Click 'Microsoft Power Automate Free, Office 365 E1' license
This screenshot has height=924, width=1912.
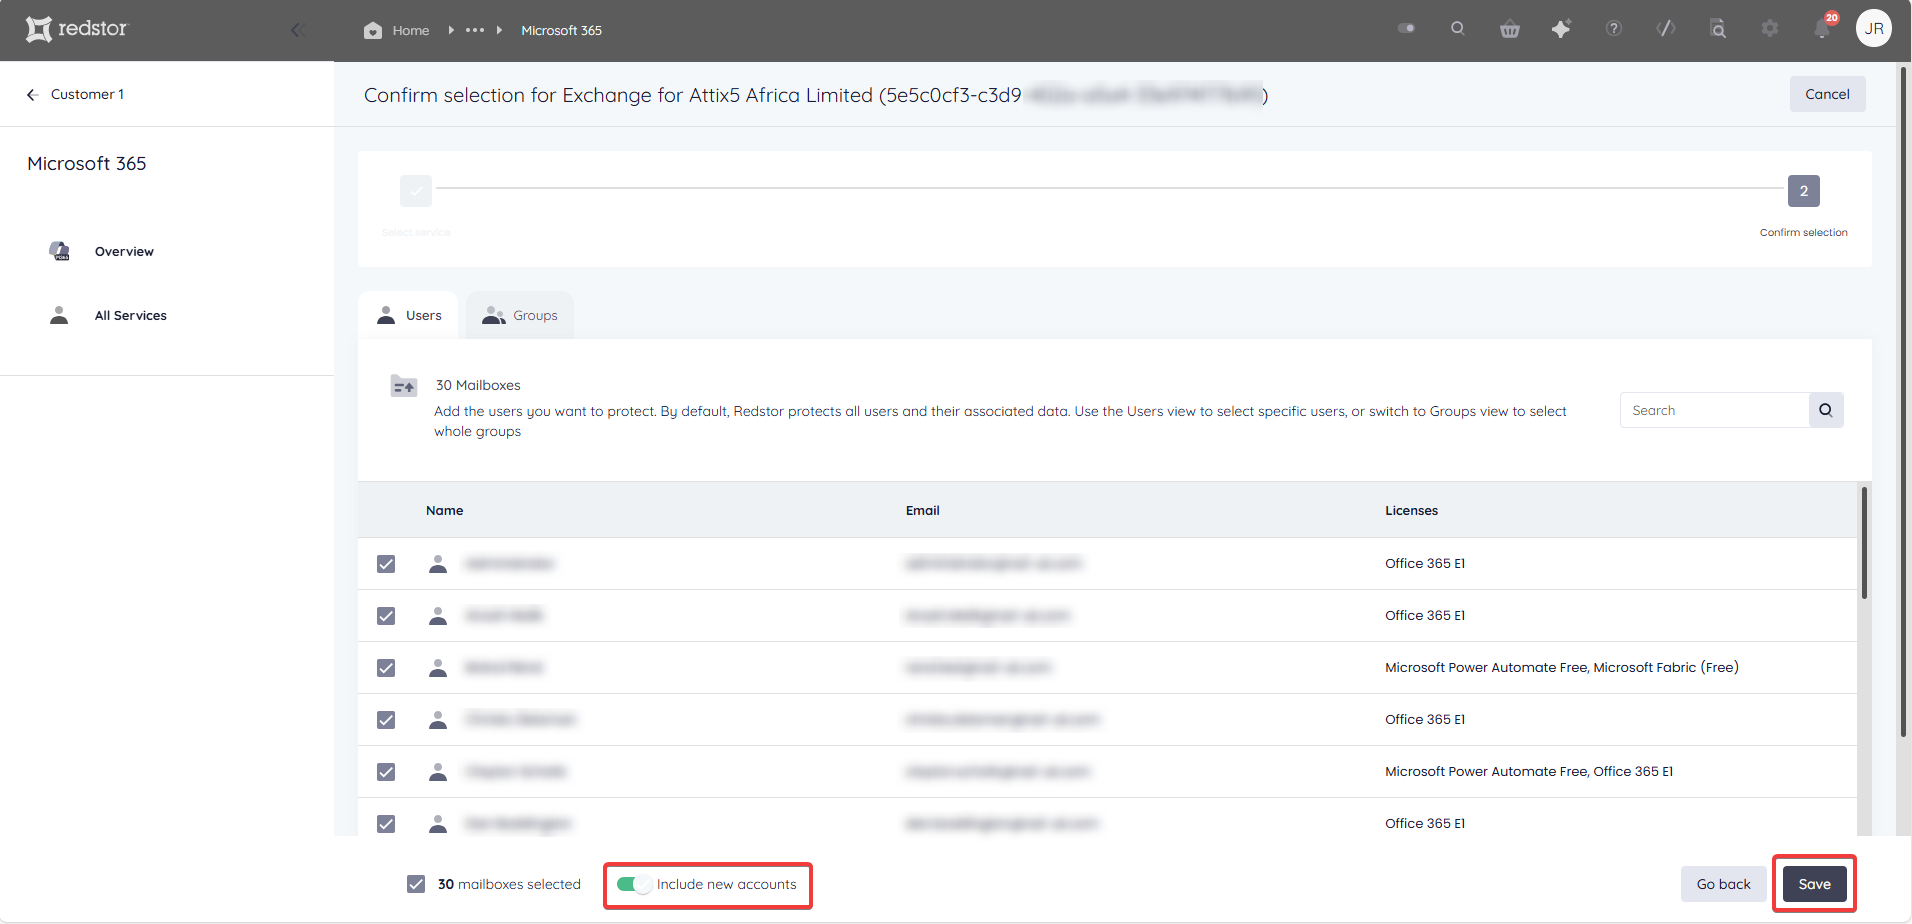coord(1529,771)
